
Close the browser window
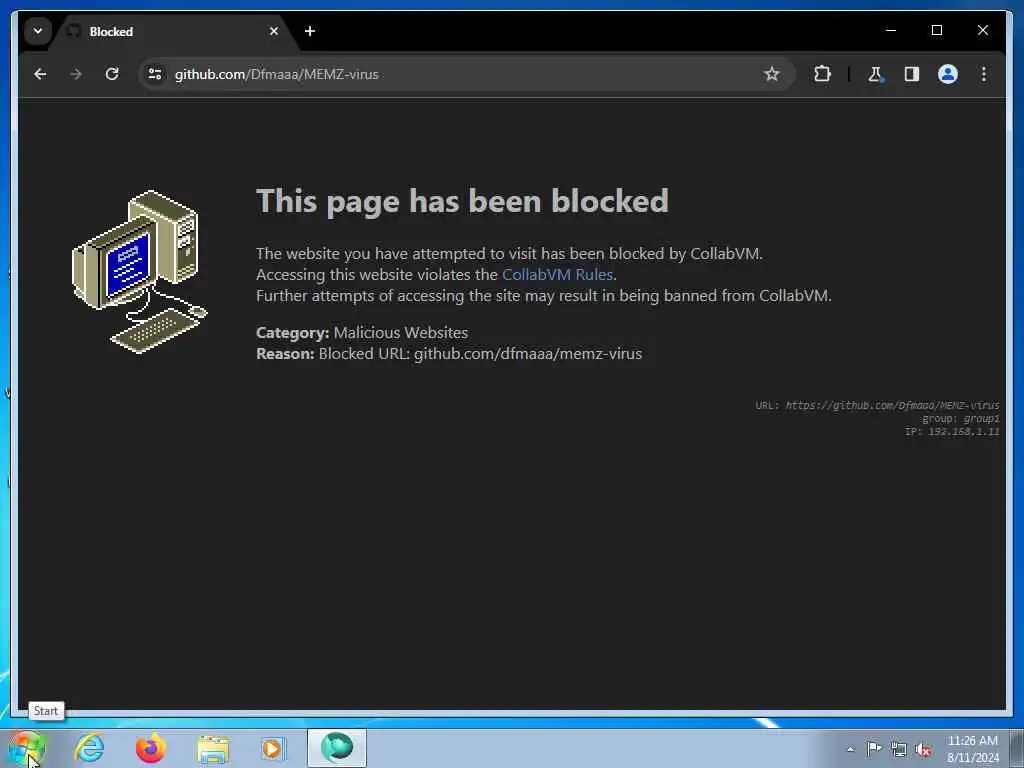click(982, 30)
